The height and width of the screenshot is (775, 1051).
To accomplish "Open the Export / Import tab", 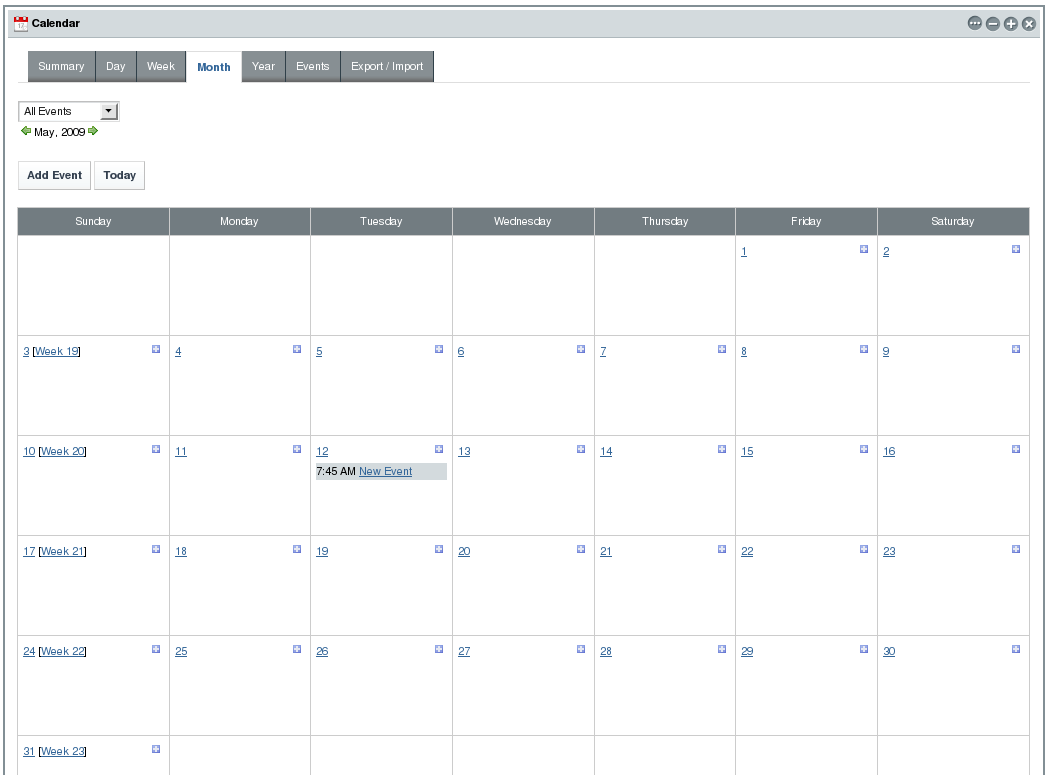I will pyautogui.click(x=387, y=66).
